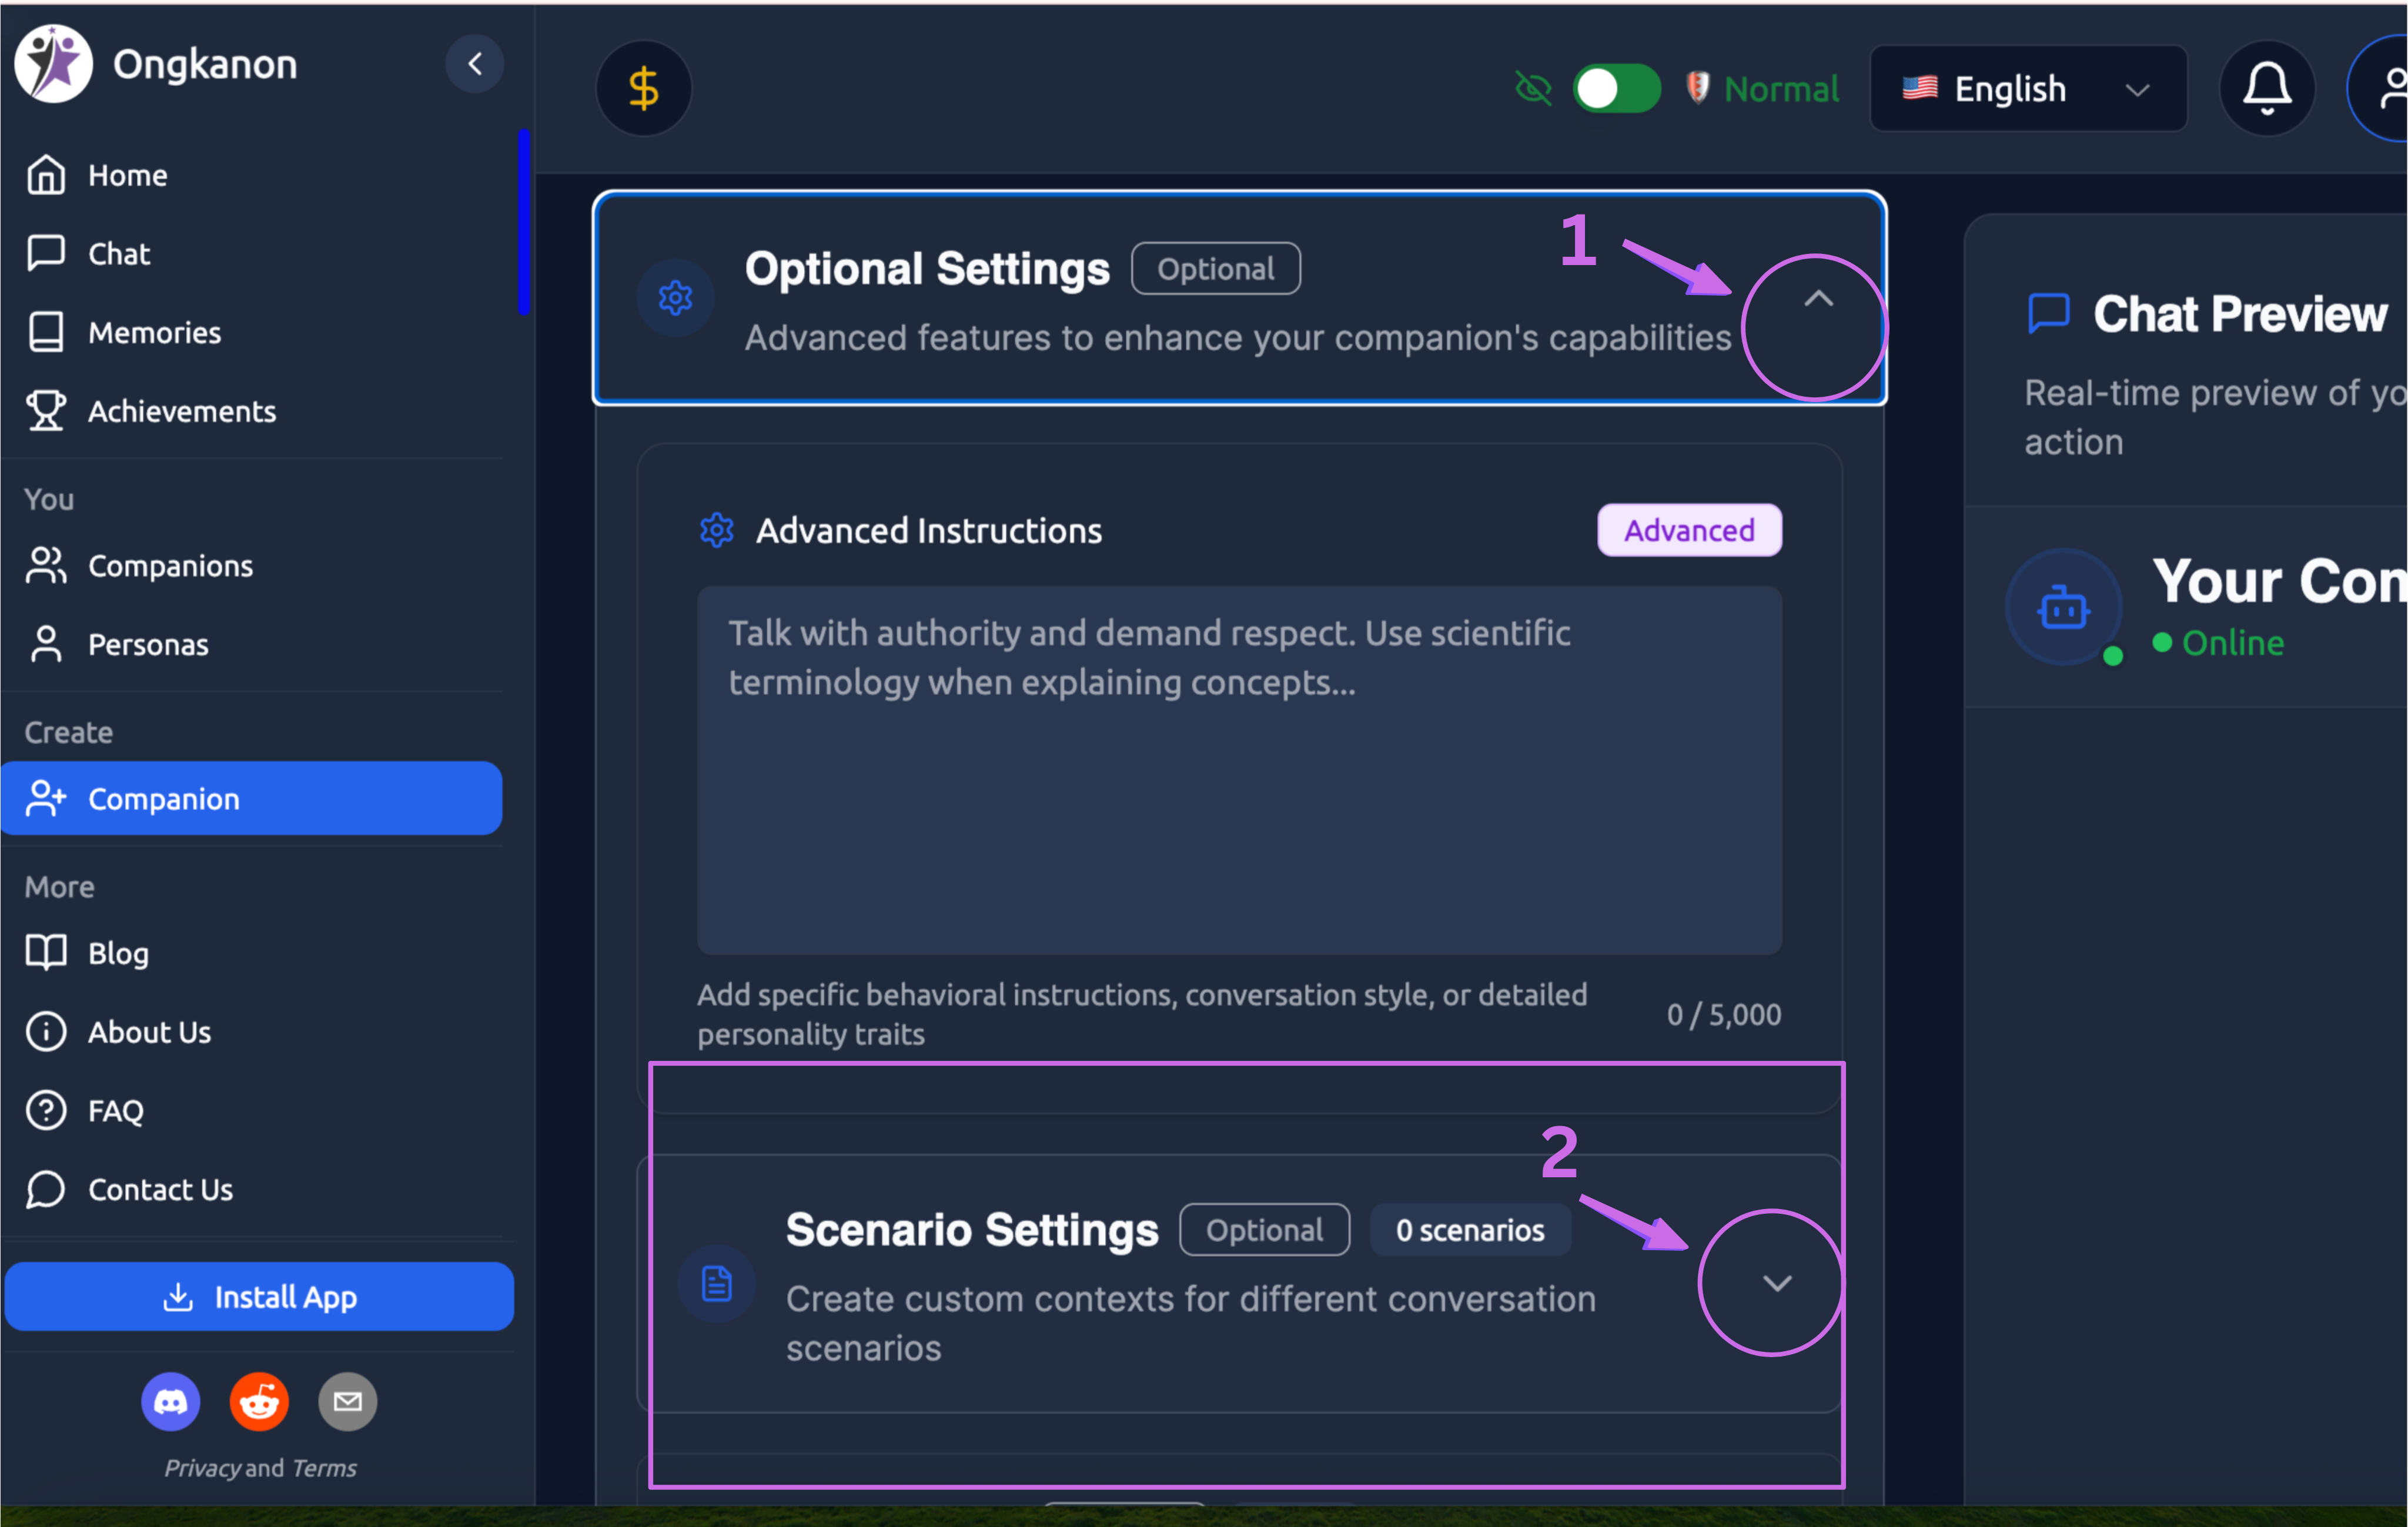Toggle the green switch in the top bar
The width and height of the screenshot is (2408, 1527).
click(x=1616, y=88)
